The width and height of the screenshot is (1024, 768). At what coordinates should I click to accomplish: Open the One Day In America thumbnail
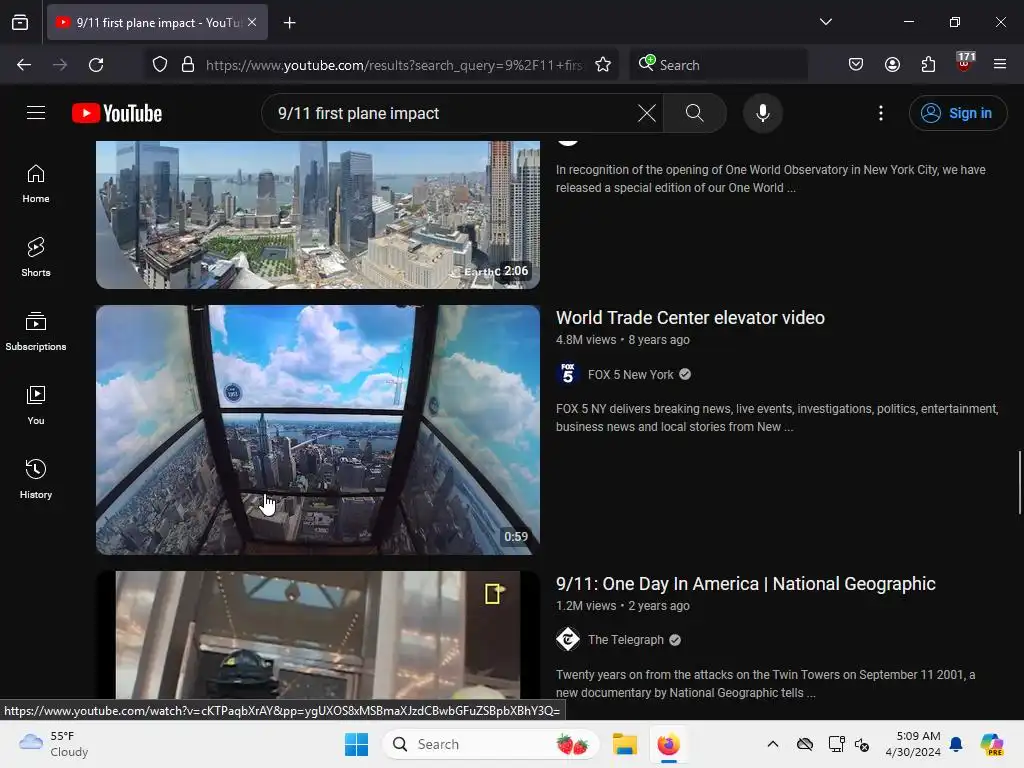point(318,635)
